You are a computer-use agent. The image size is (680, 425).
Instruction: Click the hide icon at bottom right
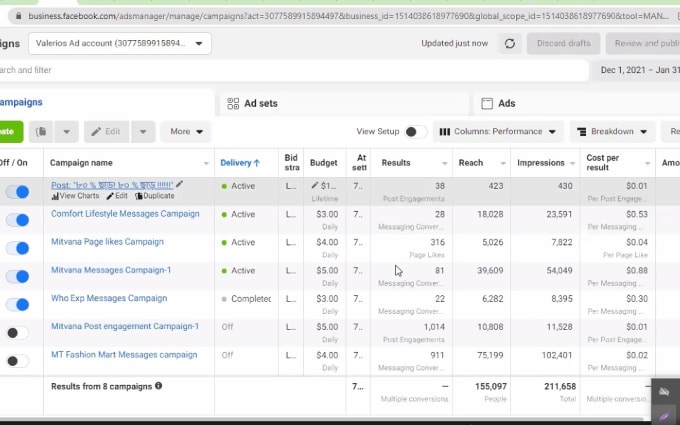coord(664,392)
